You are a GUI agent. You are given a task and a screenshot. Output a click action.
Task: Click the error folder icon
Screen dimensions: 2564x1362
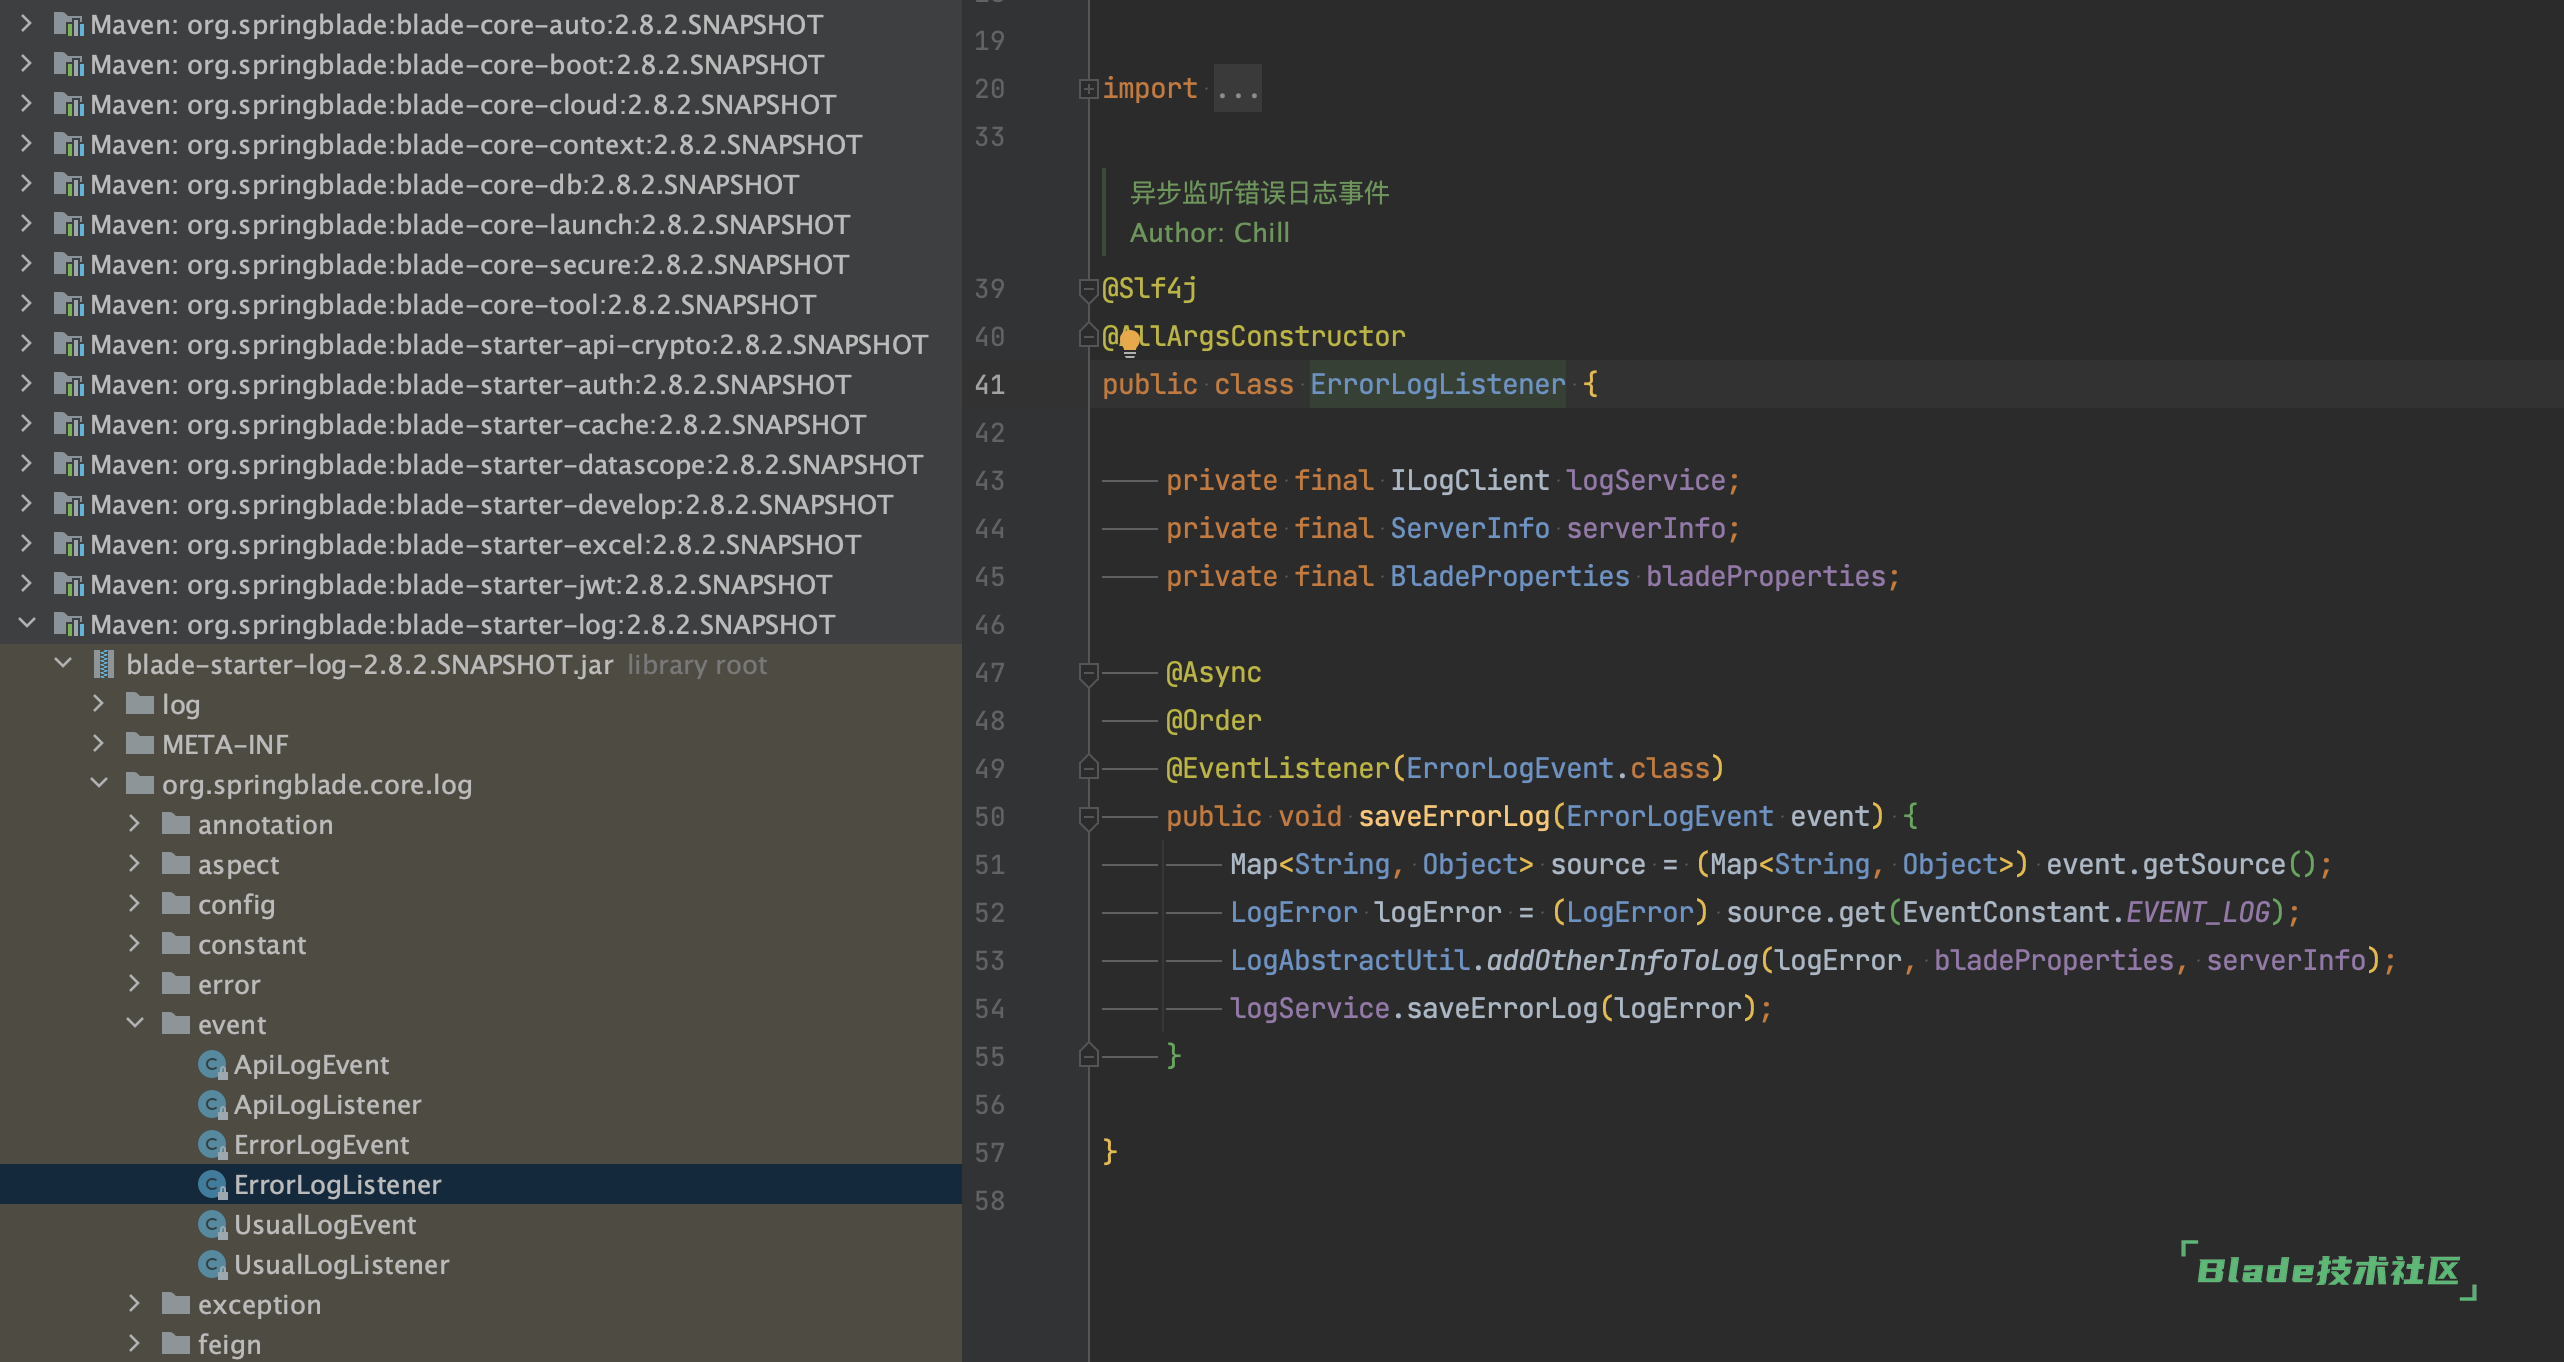[176, 984]
